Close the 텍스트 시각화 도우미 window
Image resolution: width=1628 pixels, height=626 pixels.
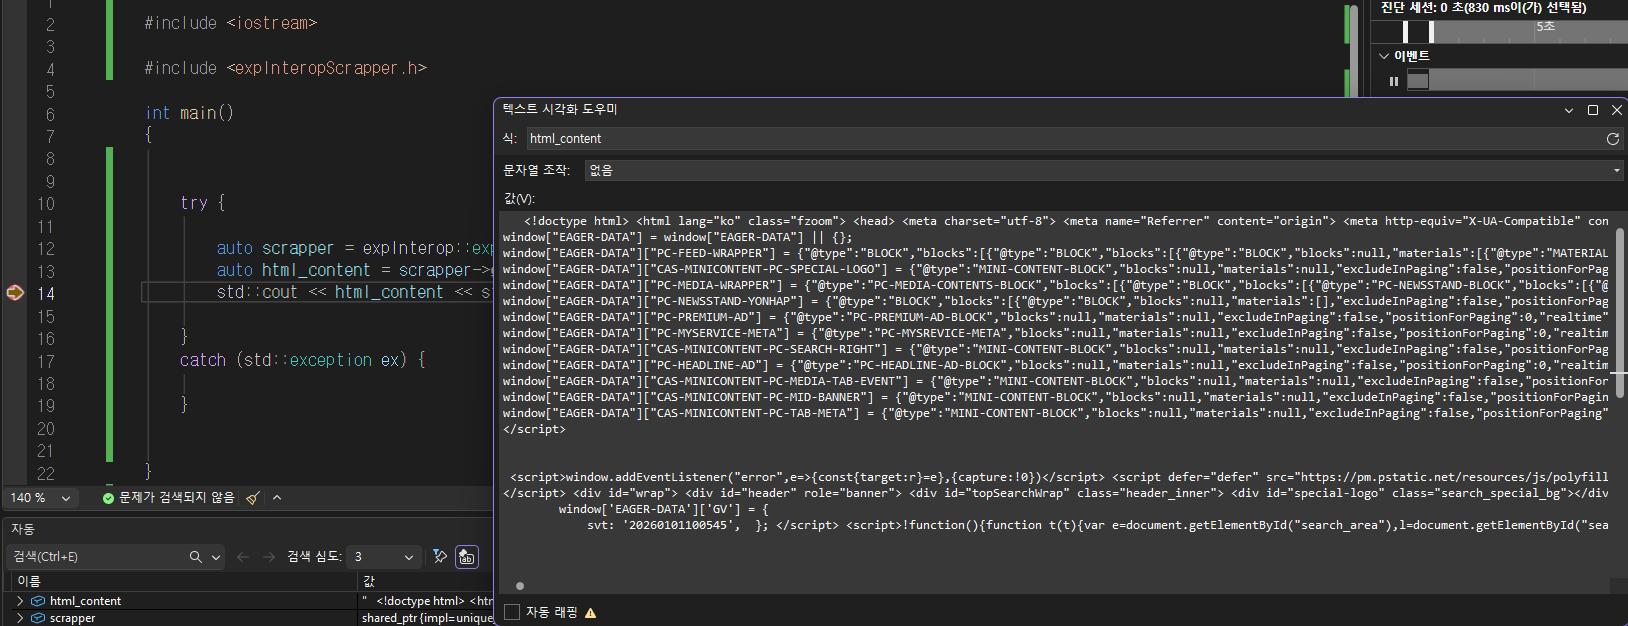[1616, 110]
